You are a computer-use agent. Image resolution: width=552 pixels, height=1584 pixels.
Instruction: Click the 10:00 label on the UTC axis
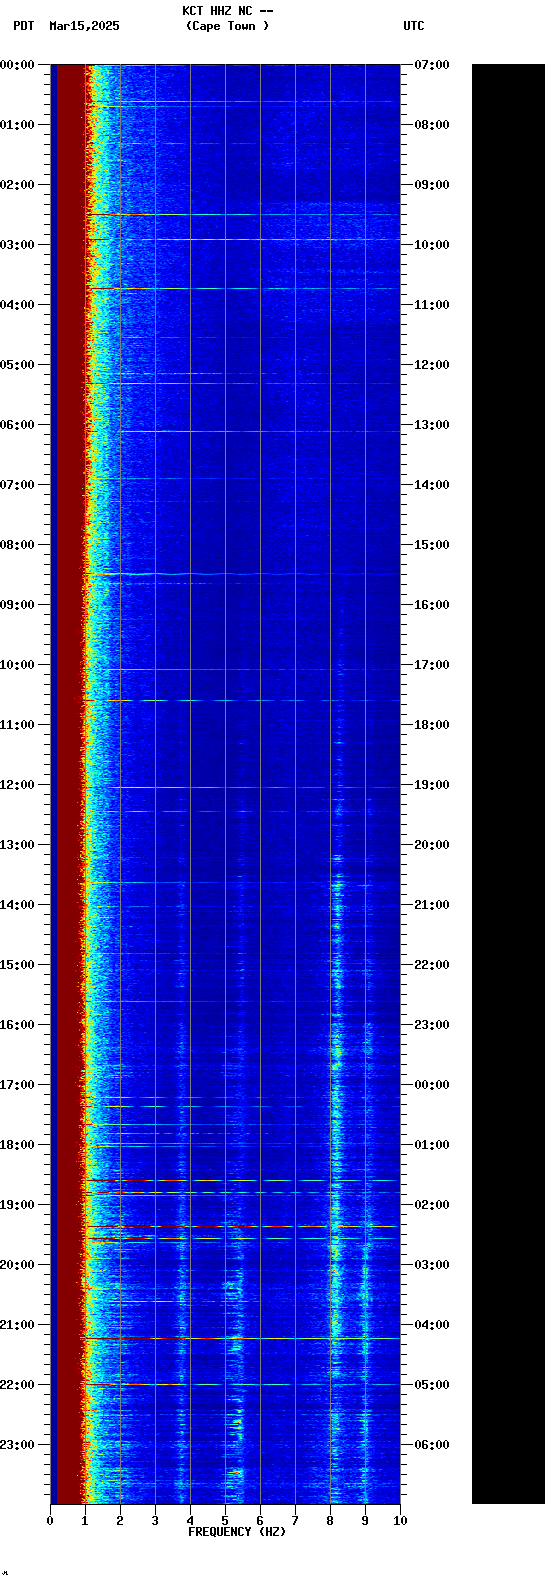pos(432,245)
